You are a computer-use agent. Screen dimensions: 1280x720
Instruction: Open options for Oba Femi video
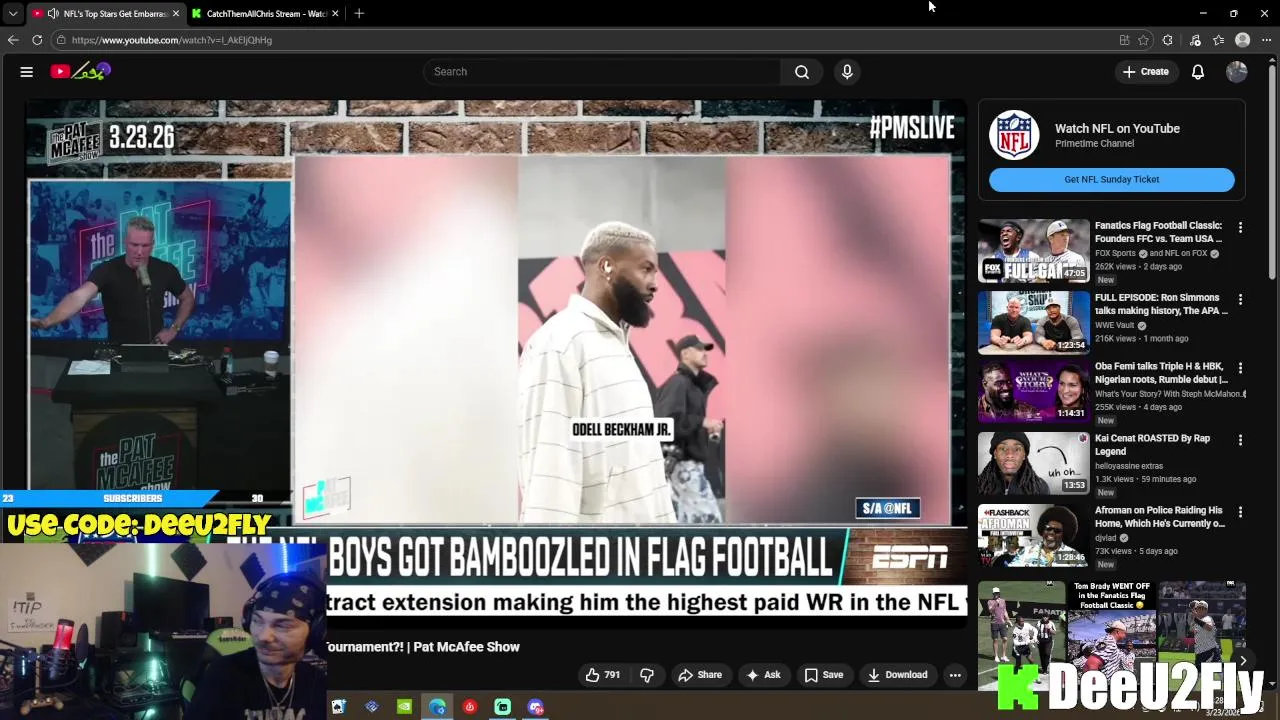pyautogui.click(x=1240, y=369)
